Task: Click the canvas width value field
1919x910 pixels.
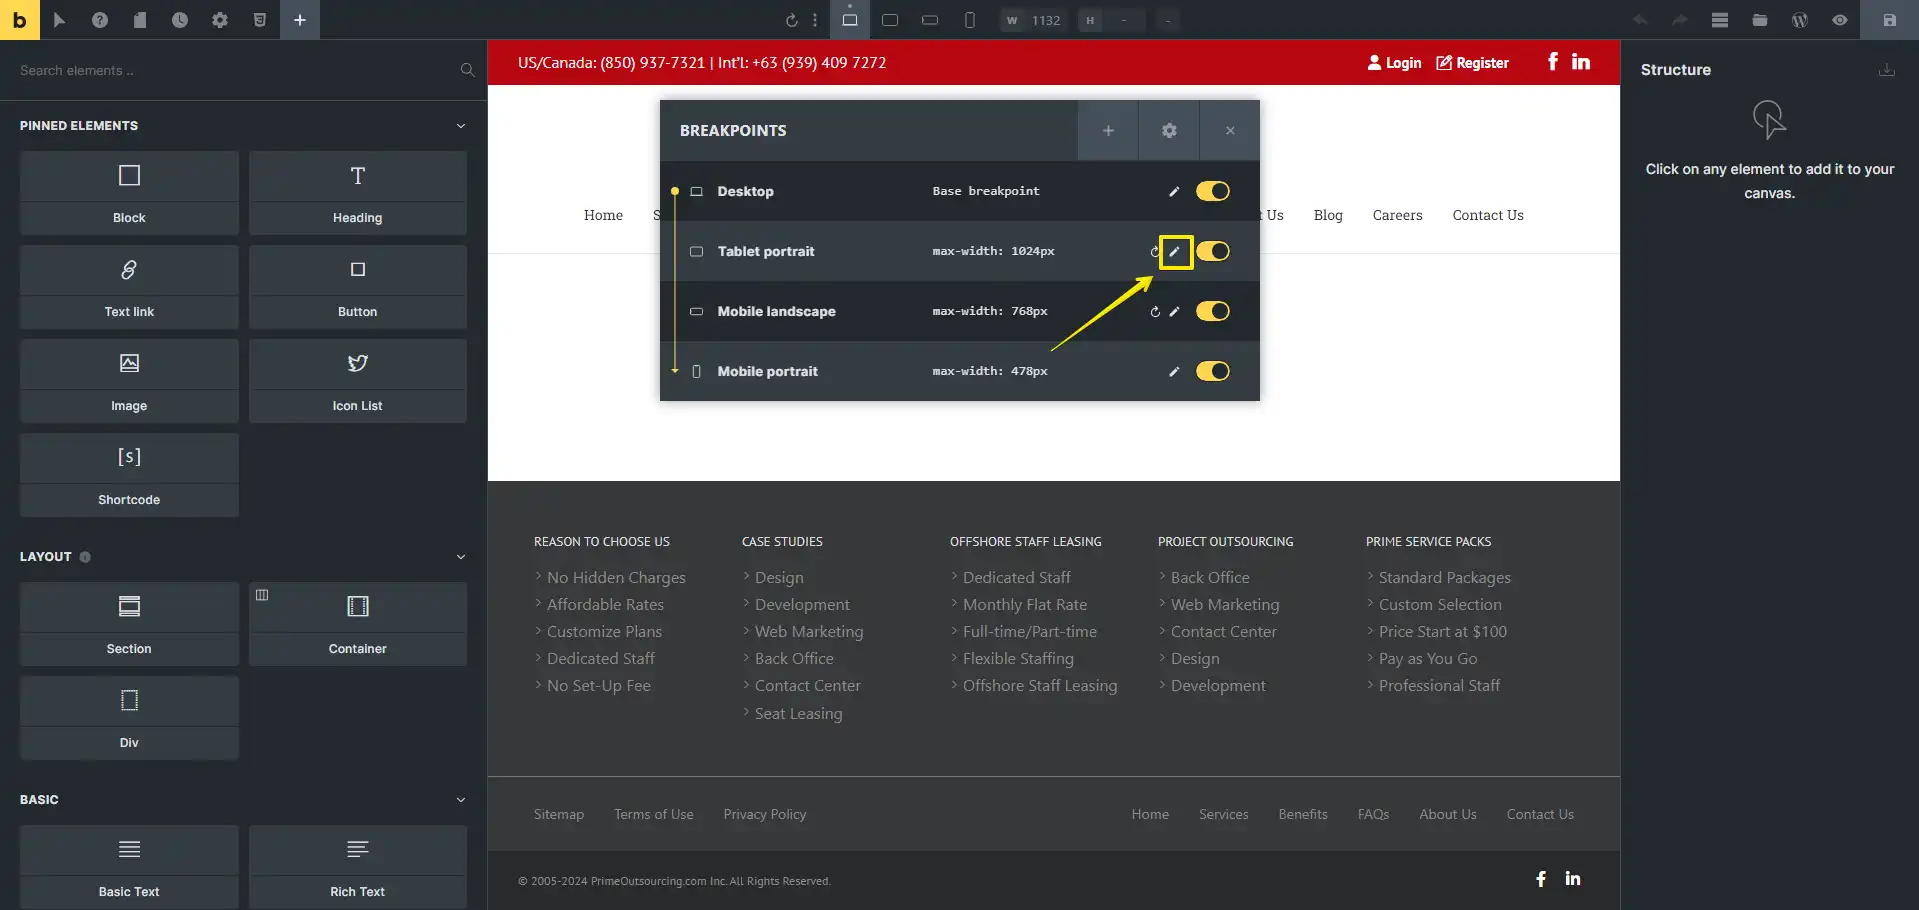Action: tap(1046, 20)
